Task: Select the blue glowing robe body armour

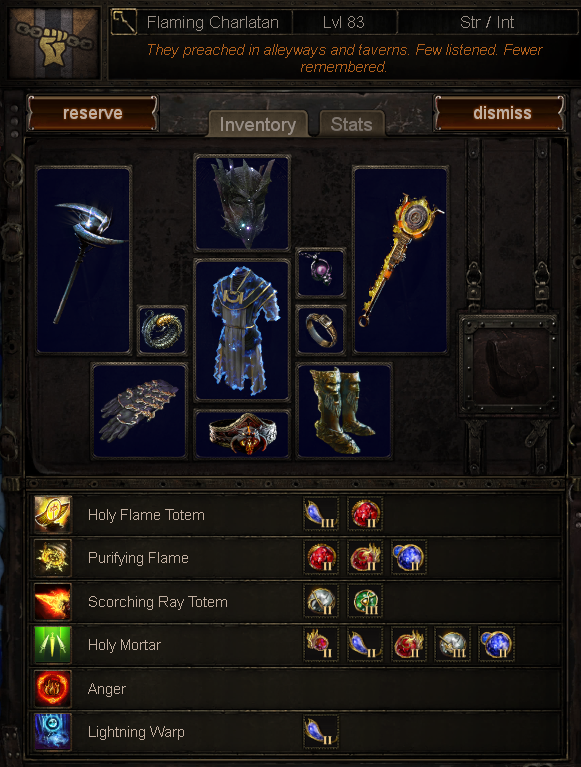Action: pos(242,330)
